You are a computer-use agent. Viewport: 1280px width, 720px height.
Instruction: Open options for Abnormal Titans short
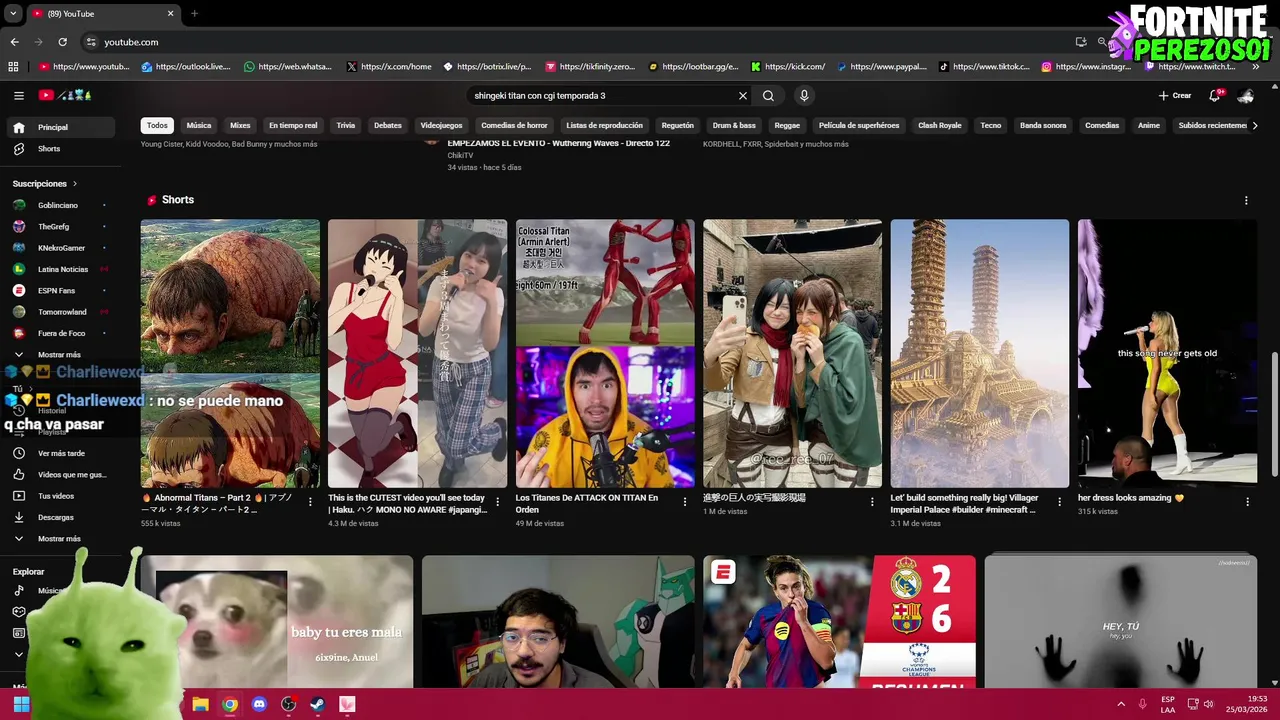310,502
